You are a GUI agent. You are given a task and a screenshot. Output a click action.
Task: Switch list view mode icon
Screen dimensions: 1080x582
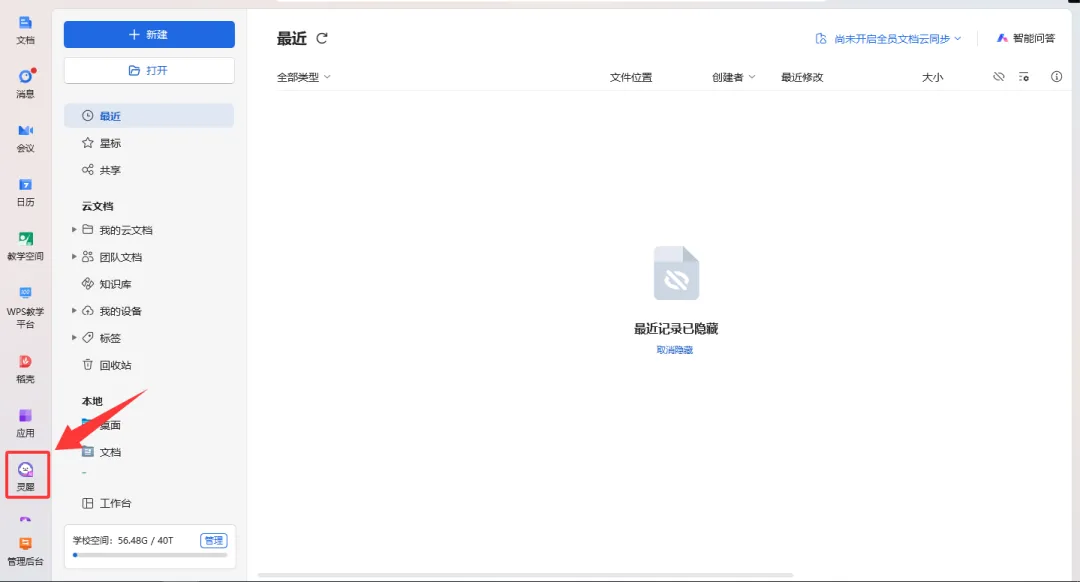[x=1024, y=77]
